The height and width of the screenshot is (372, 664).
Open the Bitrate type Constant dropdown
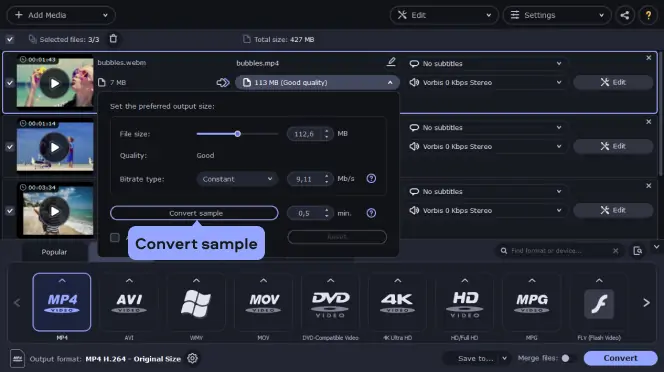(x=237, y=179)
